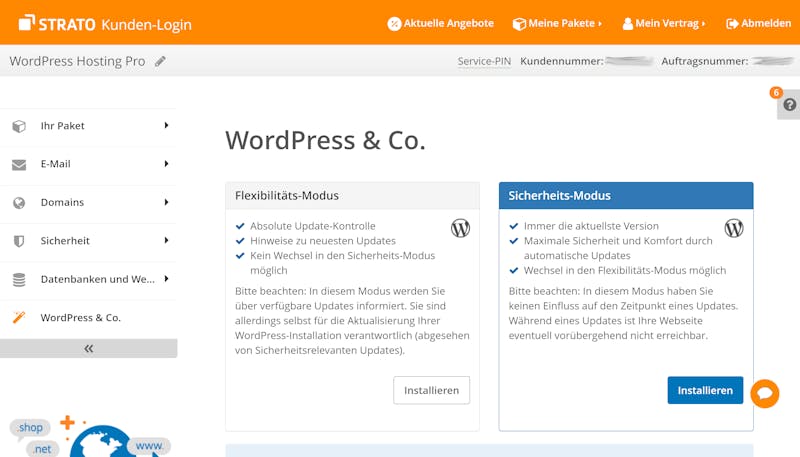Install WordPress in Sicherheits-Modus
800x457 pixels.
[x=705, y=390]
